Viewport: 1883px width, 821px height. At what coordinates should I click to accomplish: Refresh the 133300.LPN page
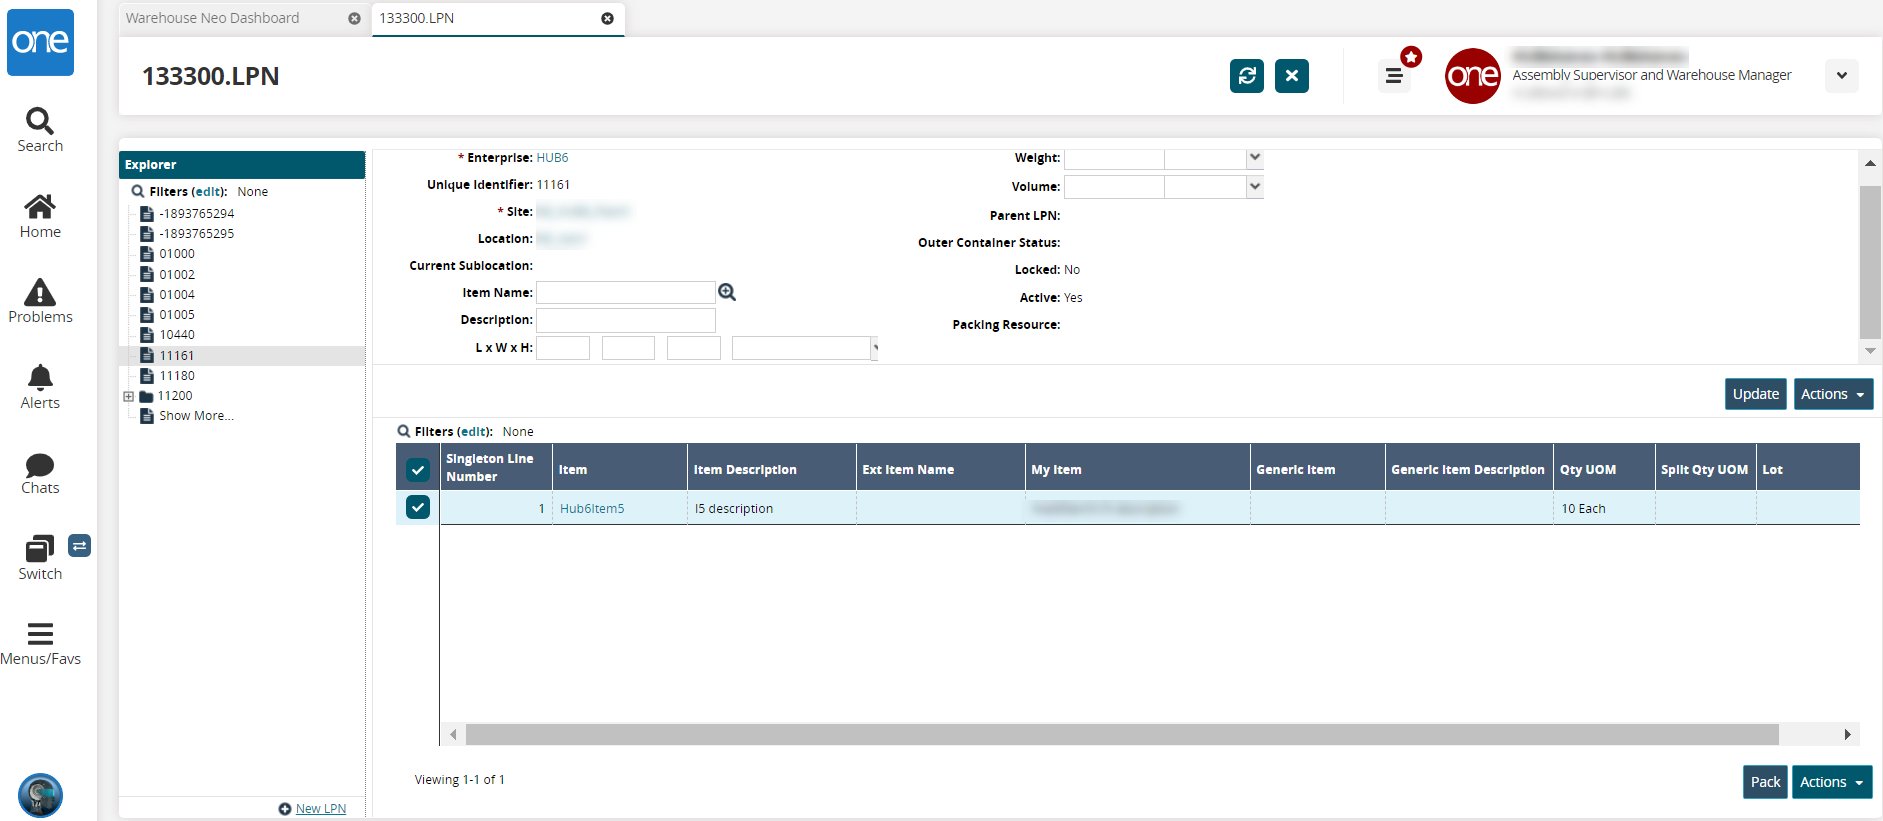click(1247, 76)
